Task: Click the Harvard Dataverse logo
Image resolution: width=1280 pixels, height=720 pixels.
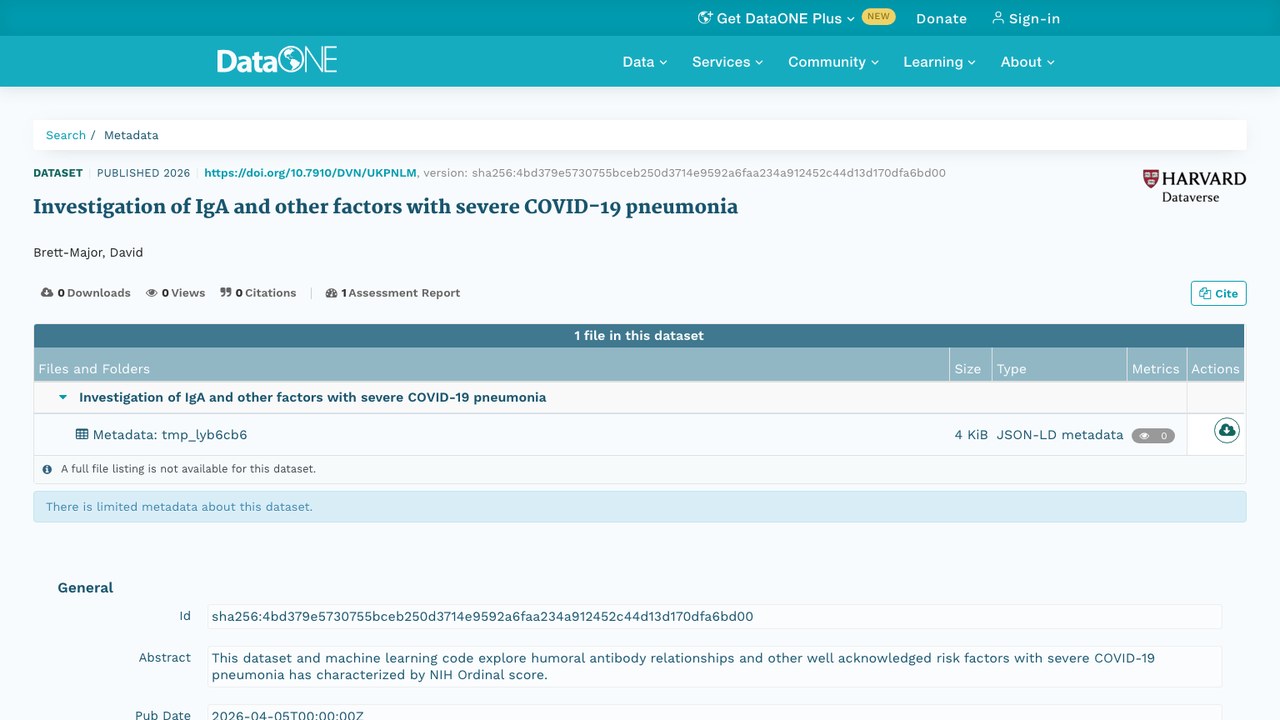Action: 1194,186
